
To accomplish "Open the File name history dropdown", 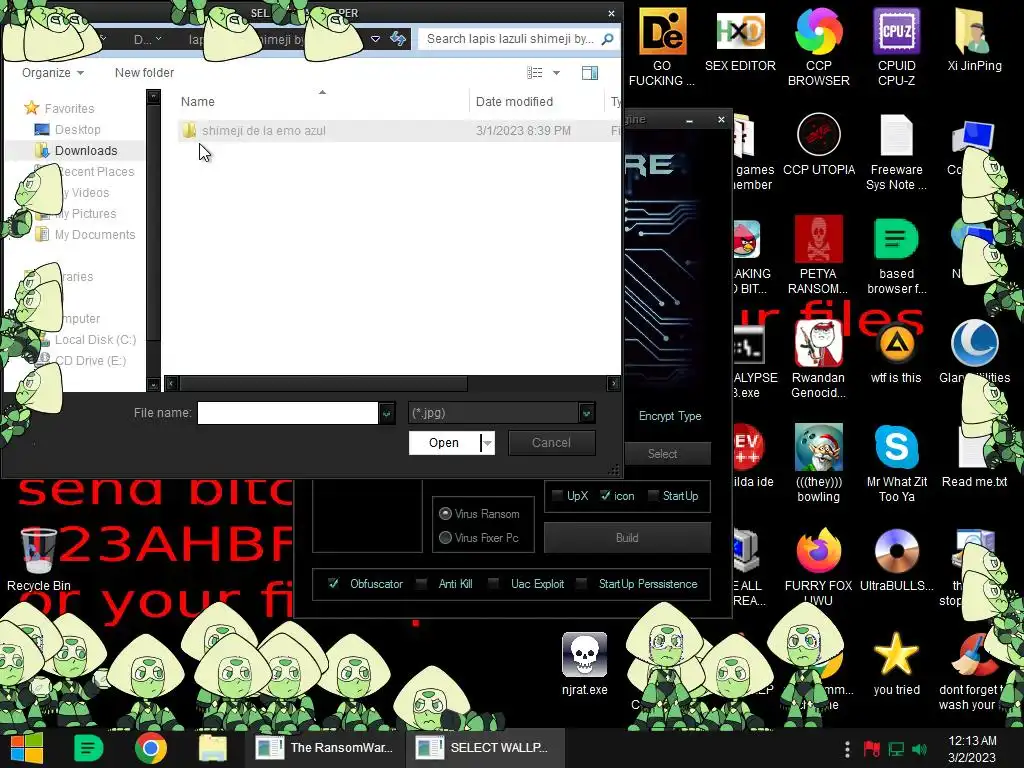I will (387, 413).
